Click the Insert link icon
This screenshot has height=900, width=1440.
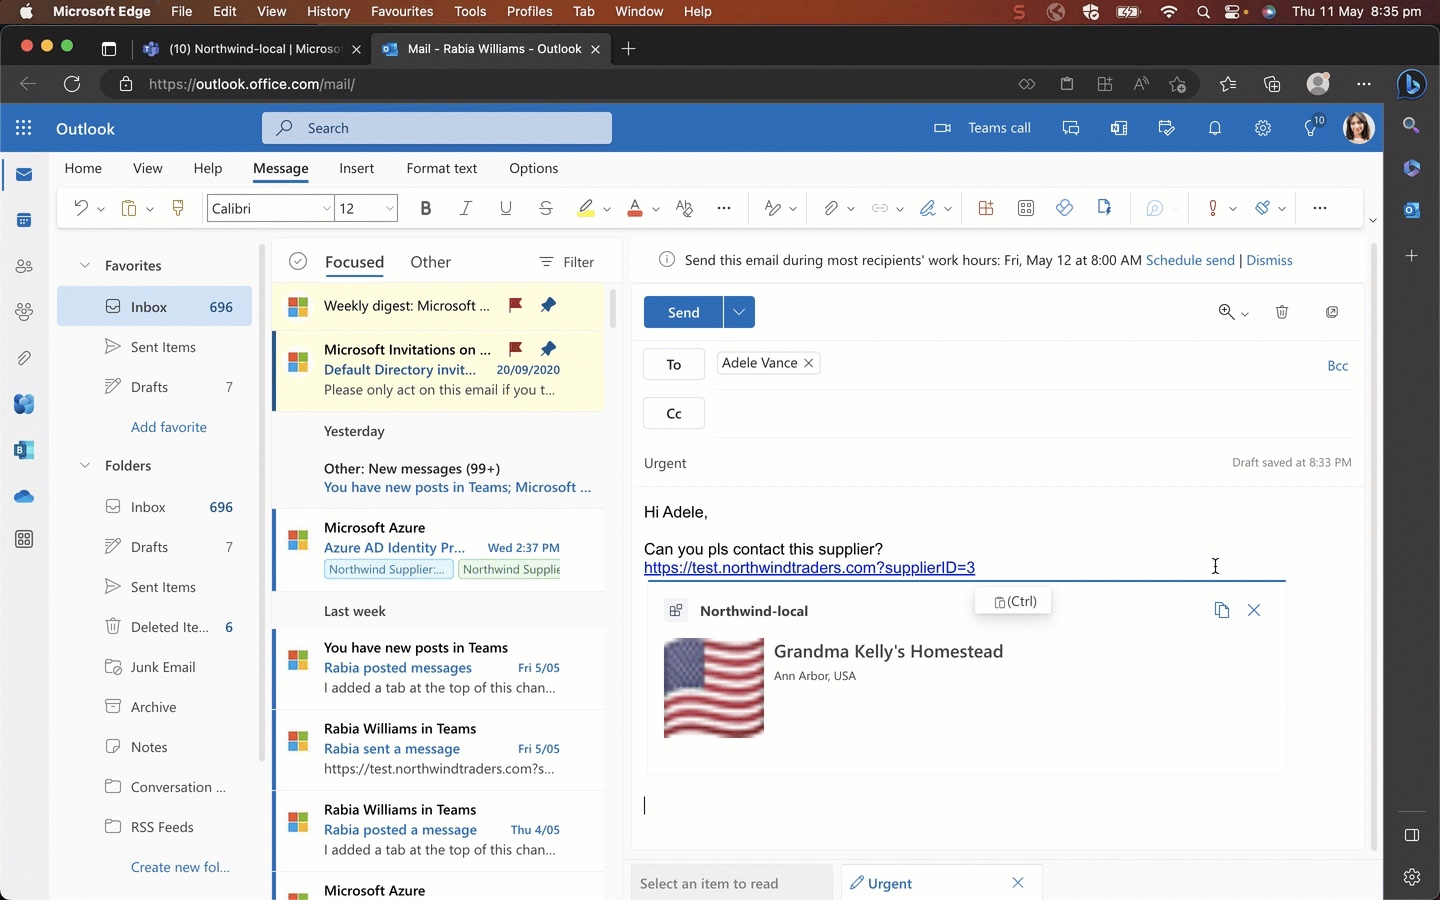[880, 208]
